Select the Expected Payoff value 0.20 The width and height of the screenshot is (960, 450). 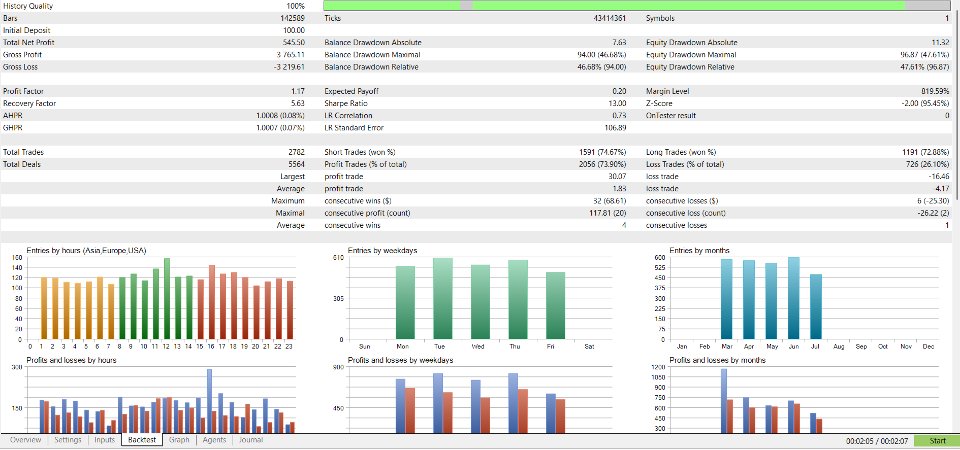(620, 91)
